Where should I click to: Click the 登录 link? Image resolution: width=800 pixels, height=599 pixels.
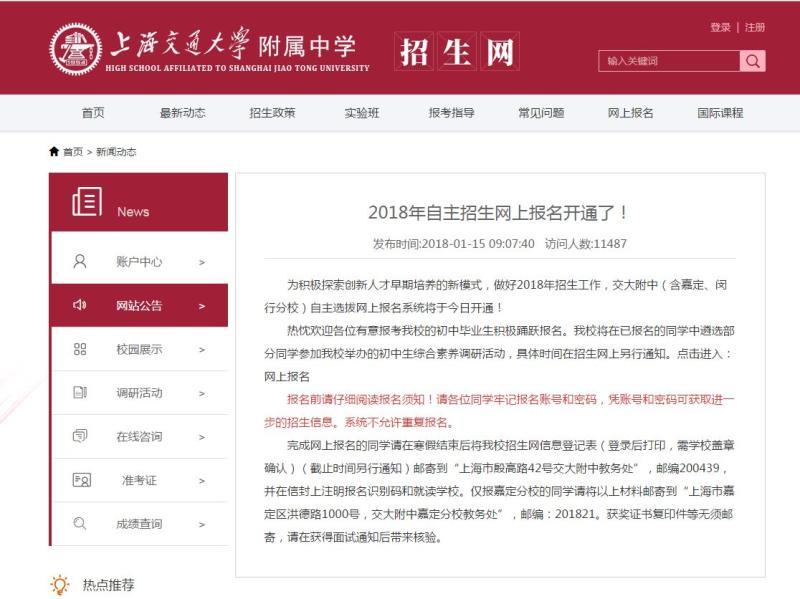(x=720, y=27)
